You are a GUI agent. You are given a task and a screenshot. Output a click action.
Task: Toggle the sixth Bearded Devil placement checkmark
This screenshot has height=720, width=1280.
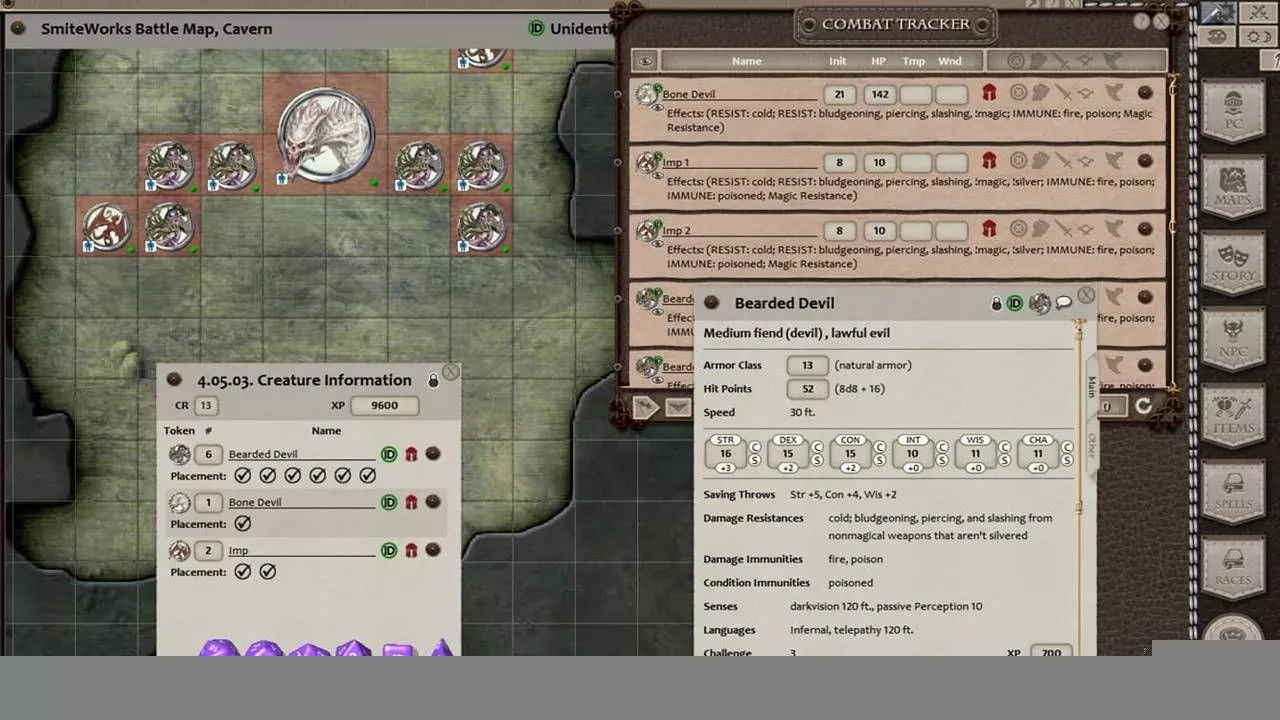click(367, 476)
